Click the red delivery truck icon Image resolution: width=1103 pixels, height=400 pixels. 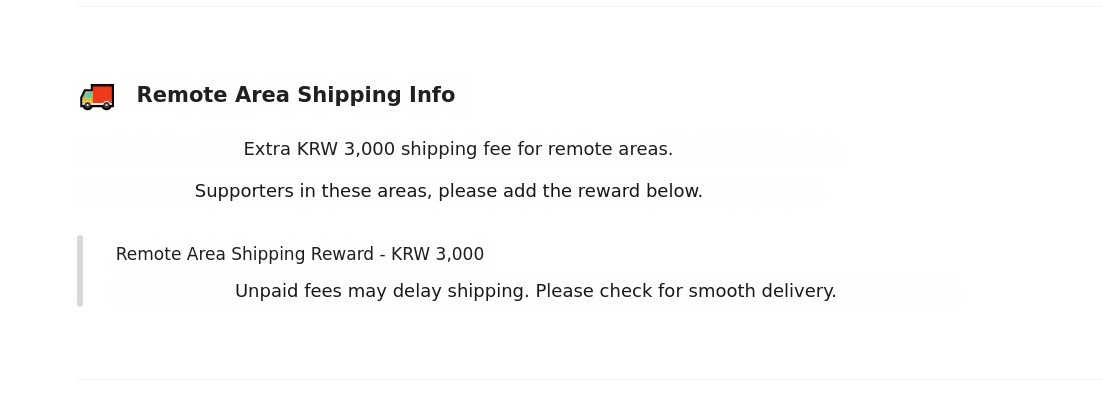[97, 96]
